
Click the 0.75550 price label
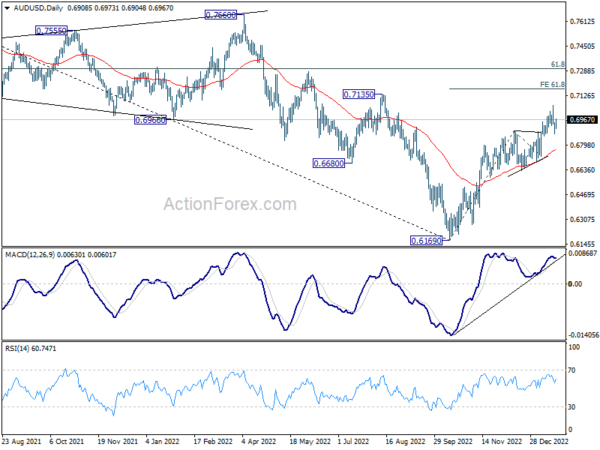(x=51, y=30)
